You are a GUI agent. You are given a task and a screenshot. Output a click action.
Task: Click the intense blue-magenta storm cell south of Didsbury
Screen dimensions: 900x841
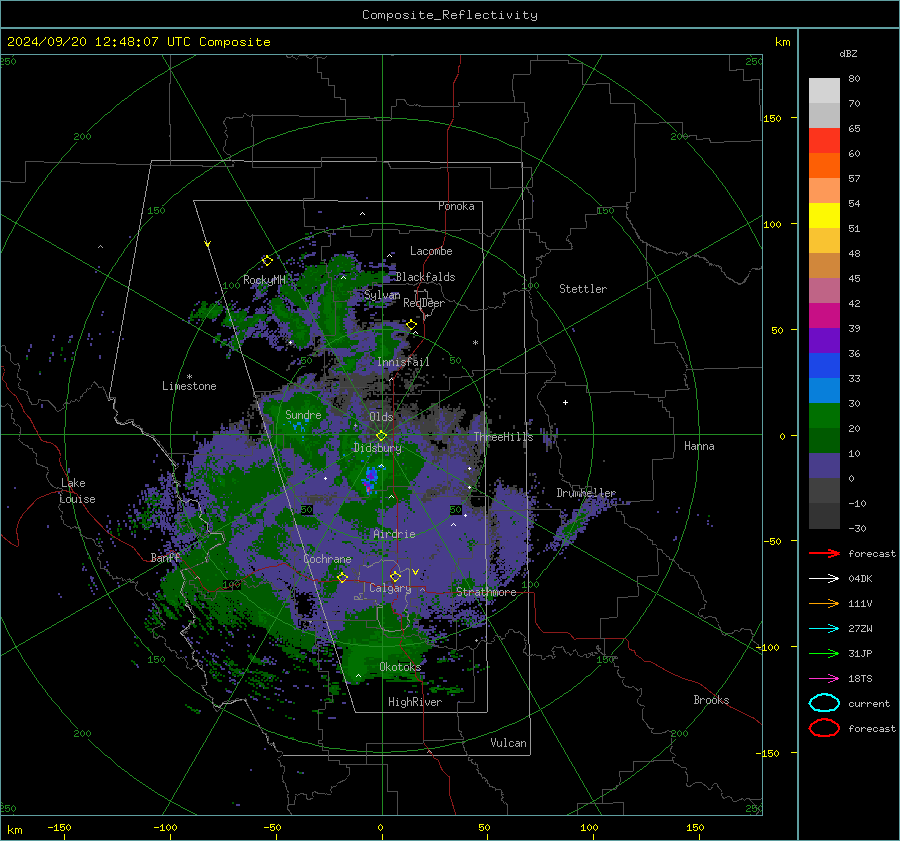tap(371, 479)
